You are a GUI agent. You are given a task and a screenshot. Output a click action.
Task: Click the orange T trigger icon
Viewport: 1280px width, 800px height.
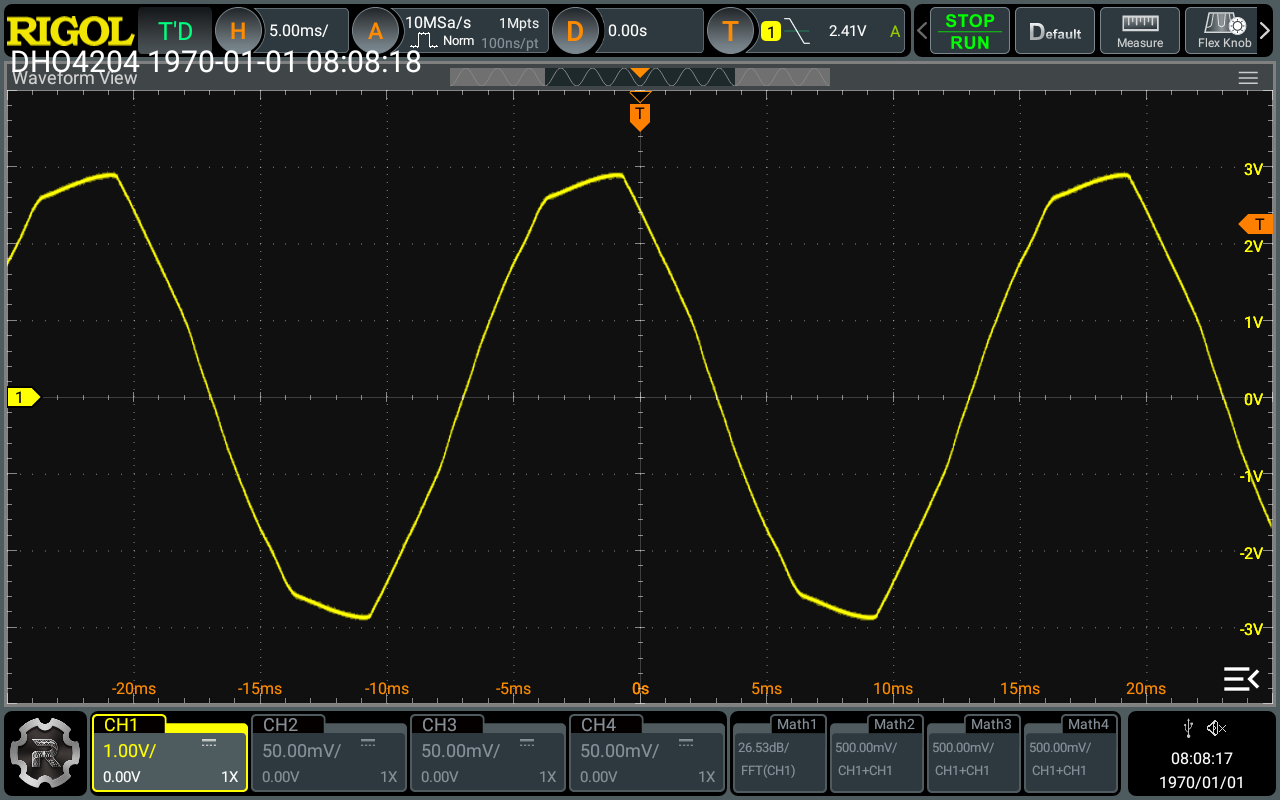tap(730, 31)
